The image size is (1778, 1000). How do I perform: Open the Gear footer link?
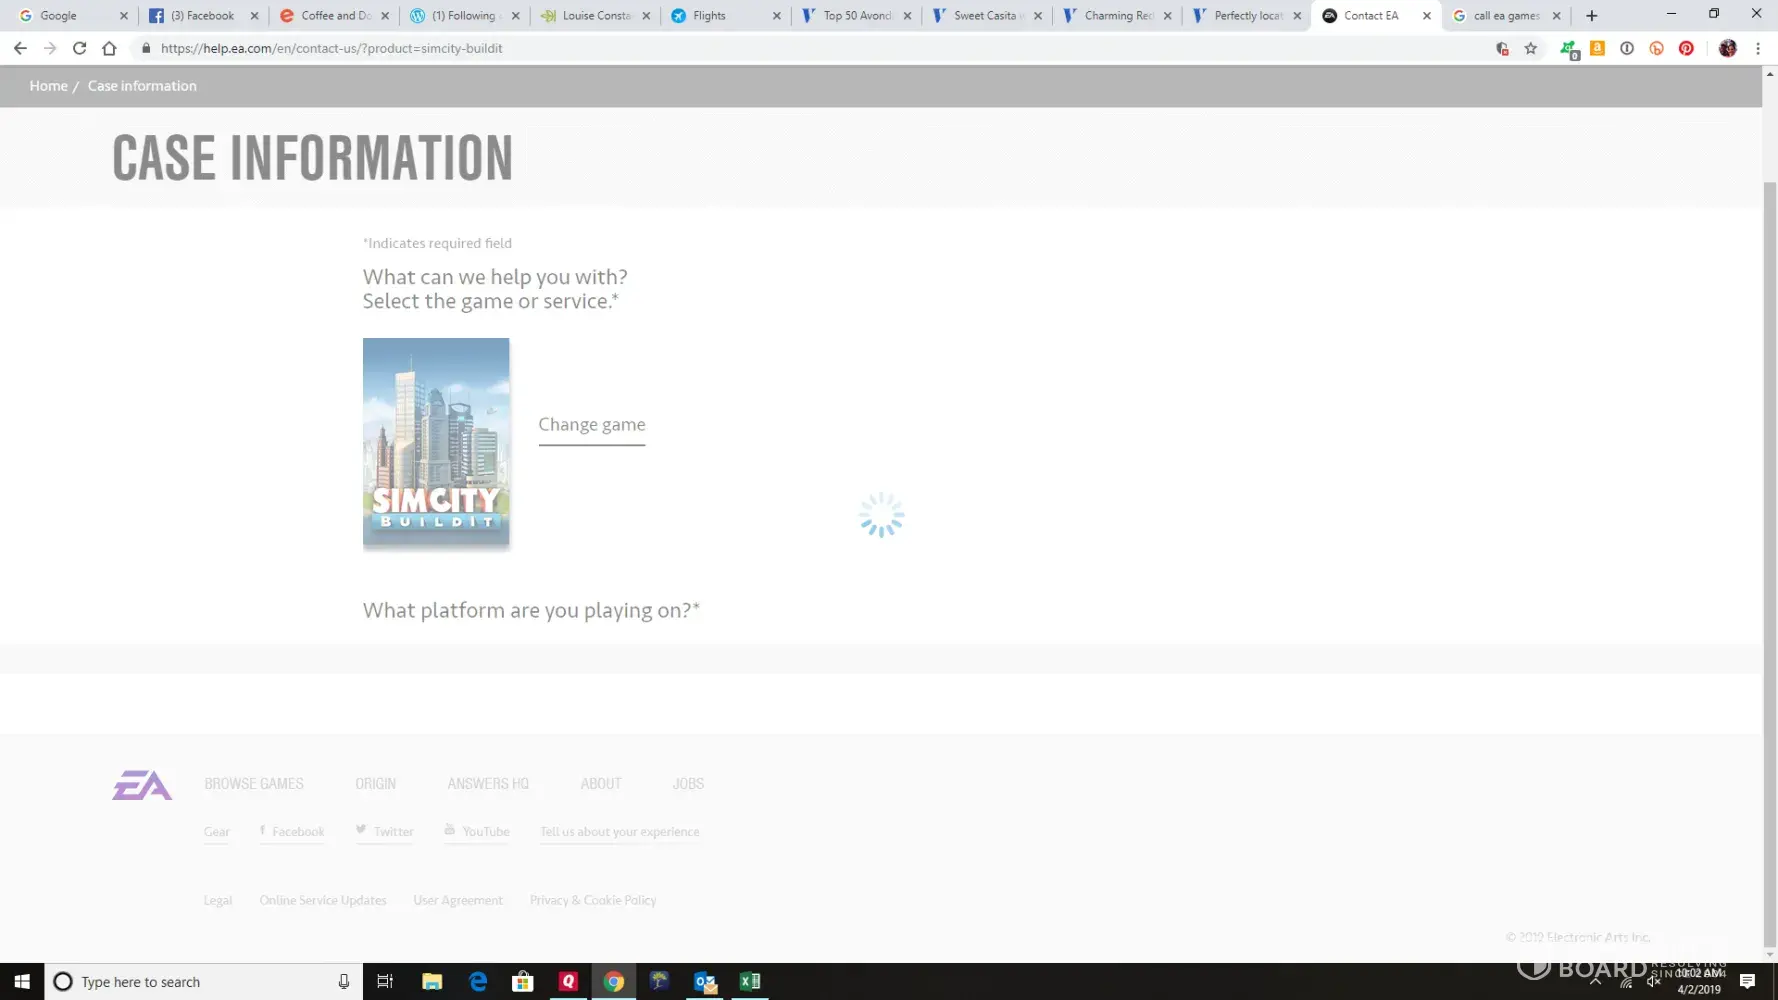coord(217,832)
